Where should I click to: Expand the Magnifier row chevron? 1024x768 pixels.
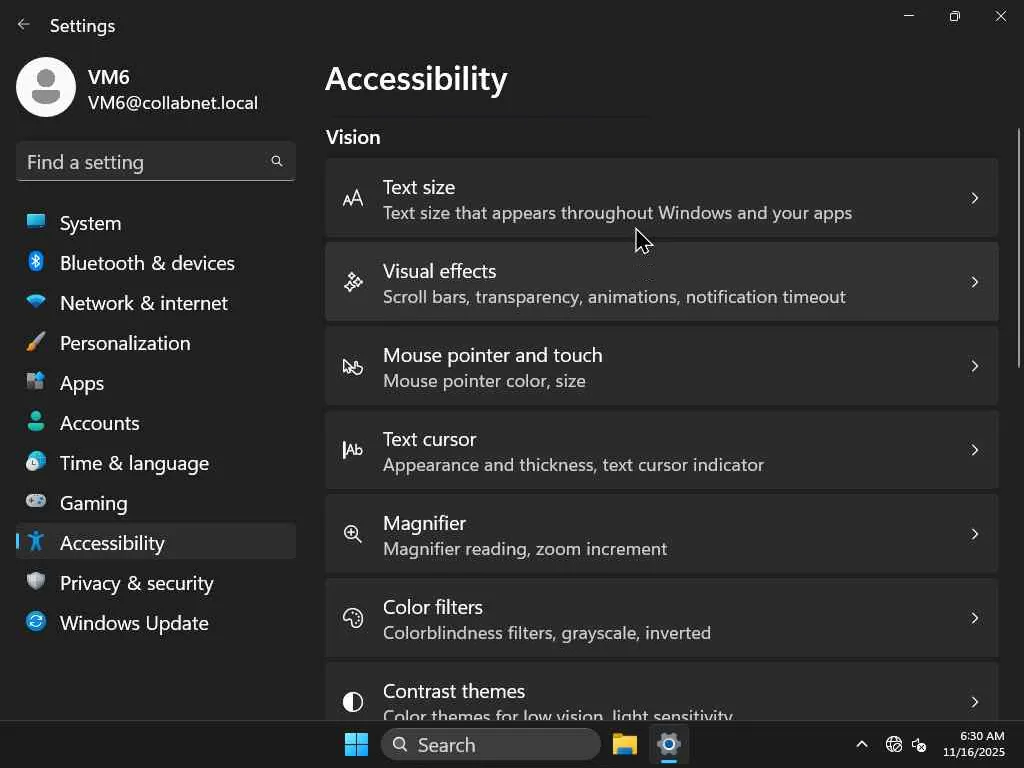974,534
